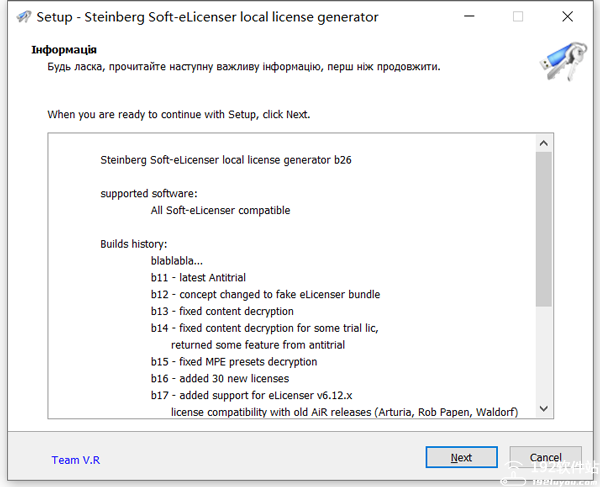This screenshot has width=600, height=487.
Task: Click the 'b16 - added 30 new licenses' line
Action: [220, 379]
